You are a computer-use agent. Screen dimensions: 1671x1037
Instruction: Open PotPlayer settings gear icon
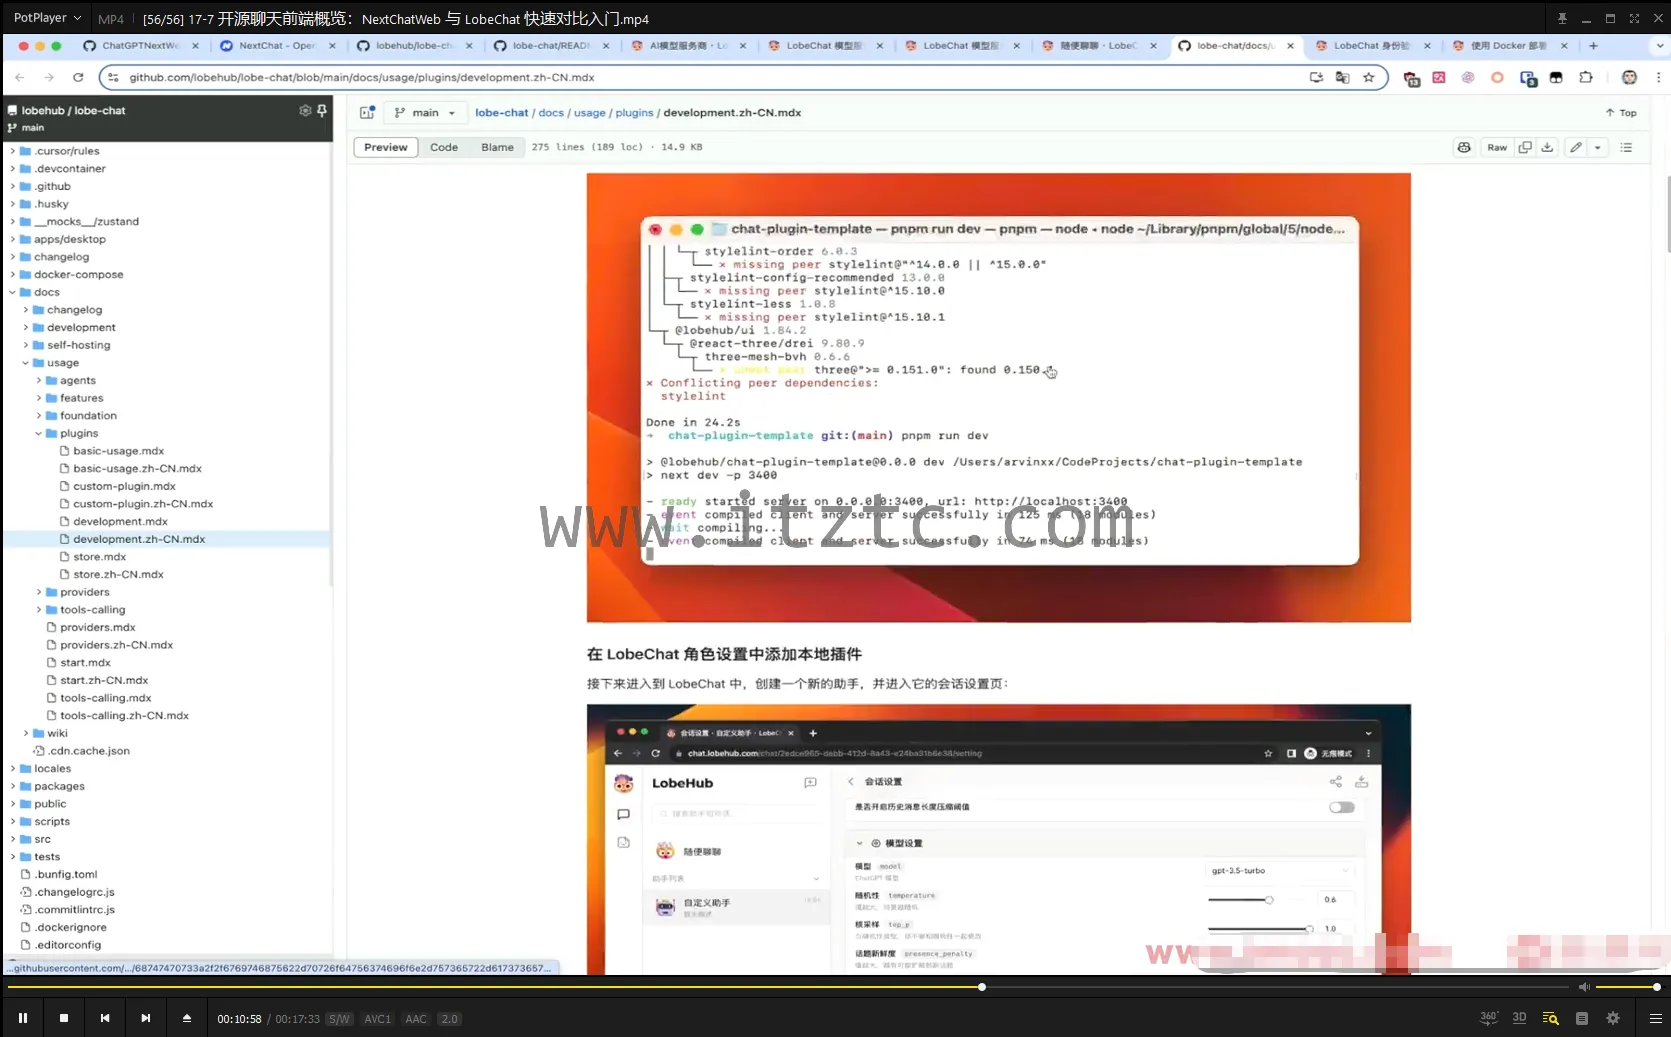[1612, 1018]
